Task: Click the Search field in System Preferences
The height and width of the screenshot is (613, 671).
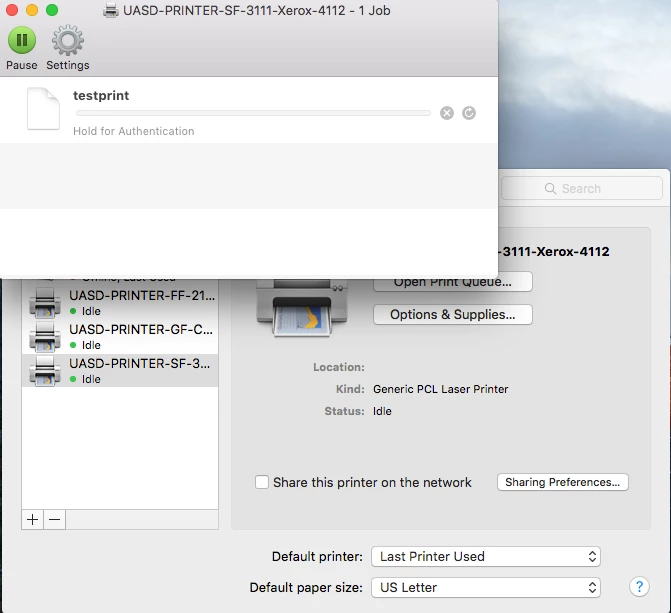Action: click(582, 188)
